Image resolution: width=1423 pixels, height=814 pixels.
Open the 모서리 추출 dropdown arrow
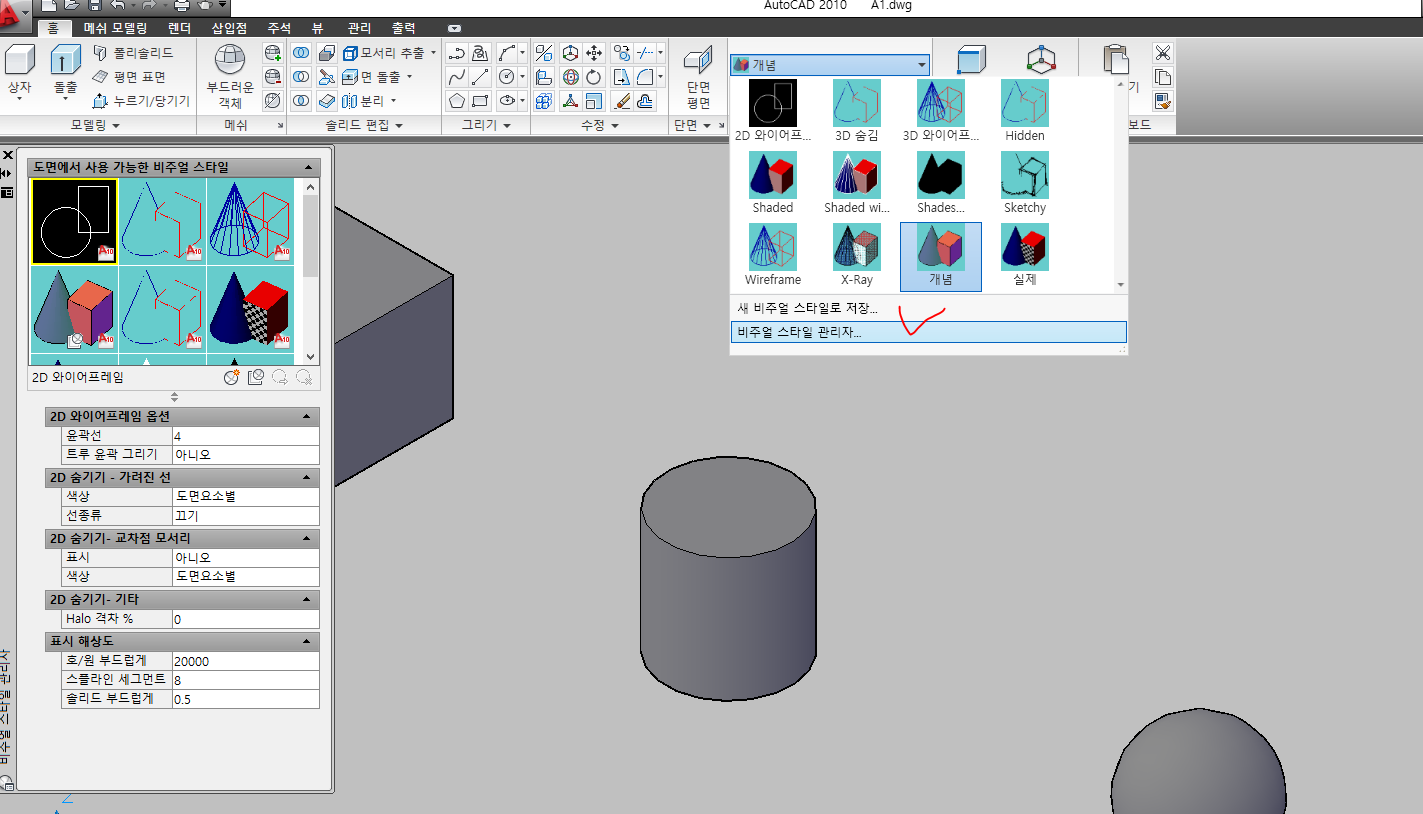[x=434, y=53]
